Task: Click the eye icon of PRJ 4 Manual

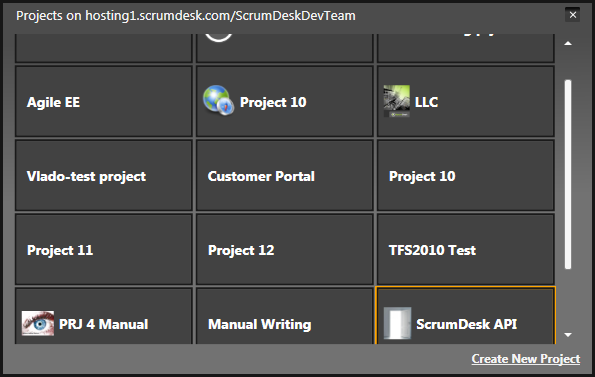Action: (38, 324)
